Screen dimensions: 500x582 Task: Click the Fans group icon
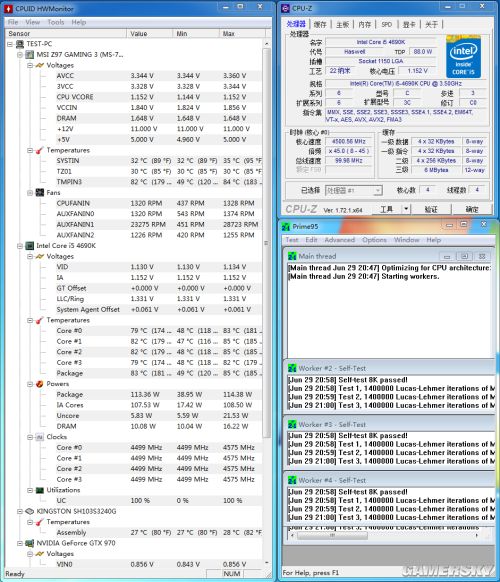(x=40, y=193)
